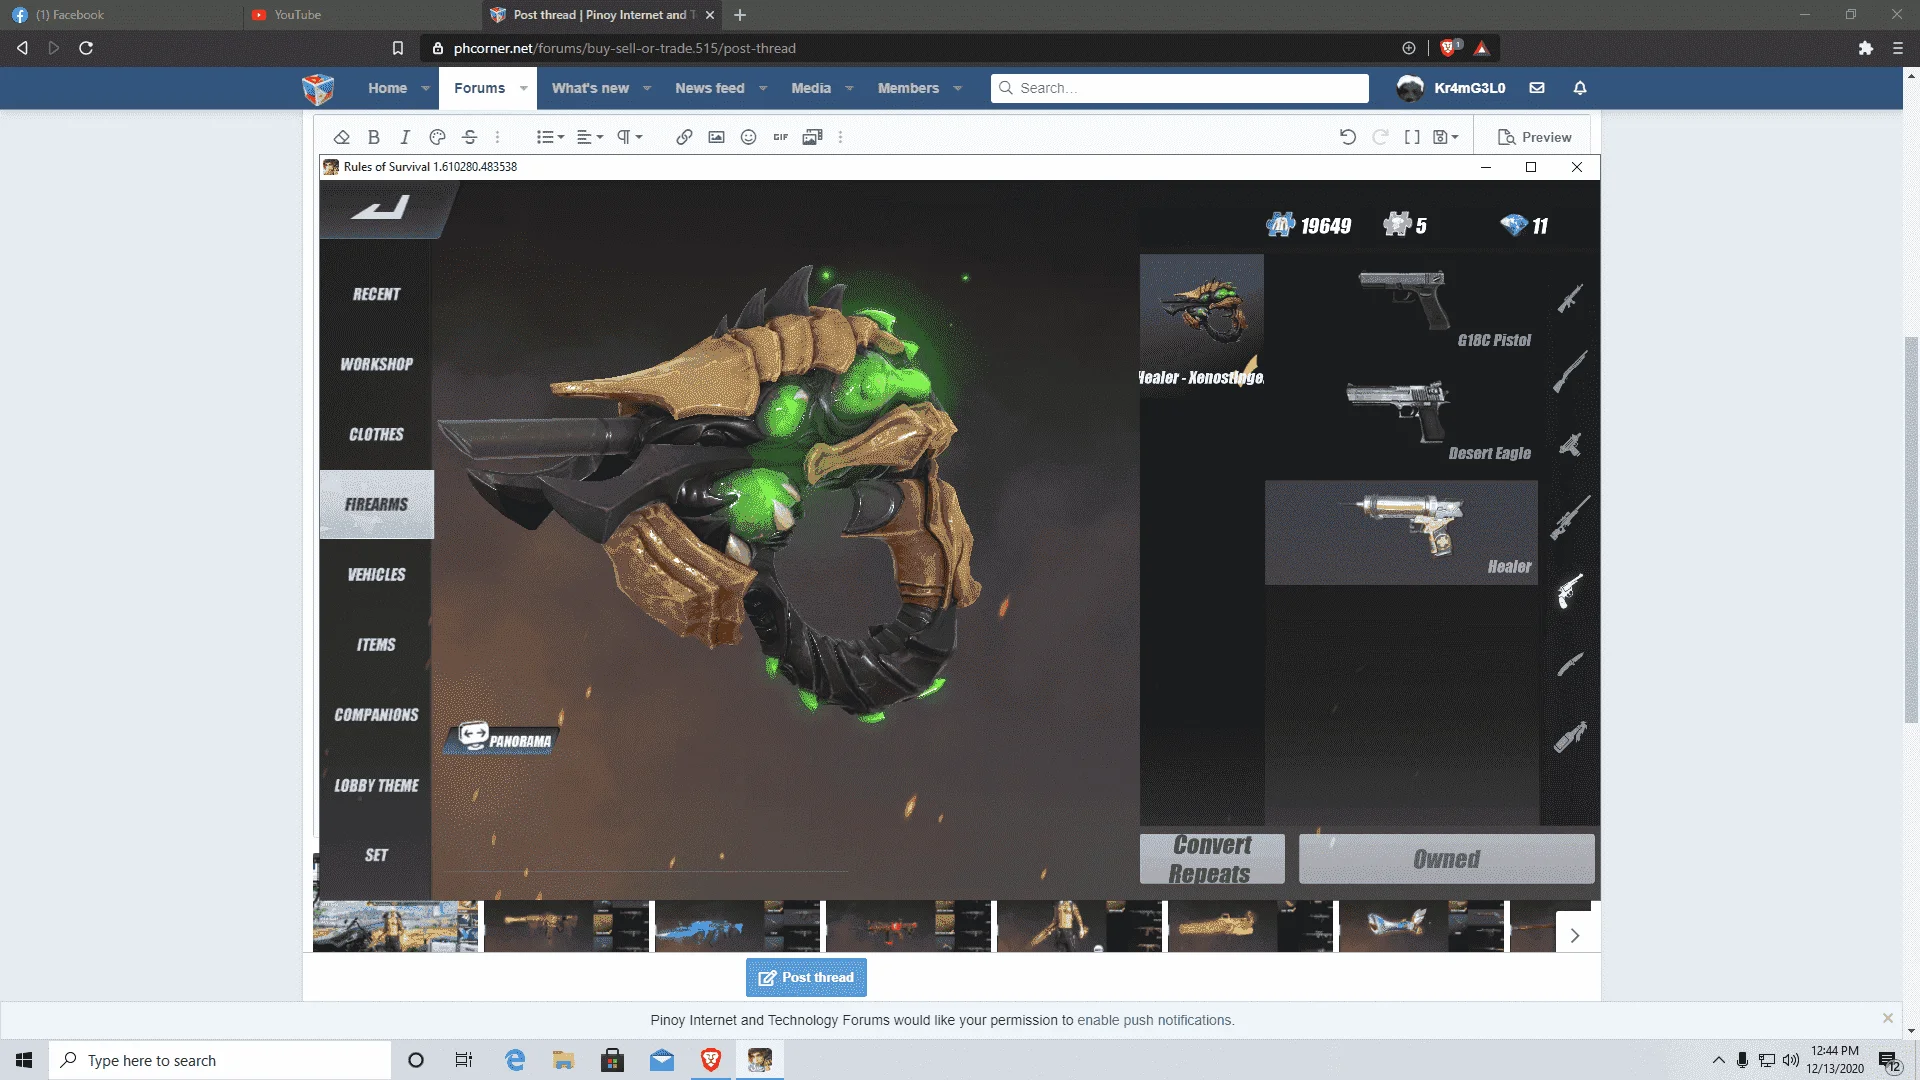Expand the Forums dropdown arrow
Viewport: 1920px width, 1080px height.
pyautogui.click(x=523, y=88)
